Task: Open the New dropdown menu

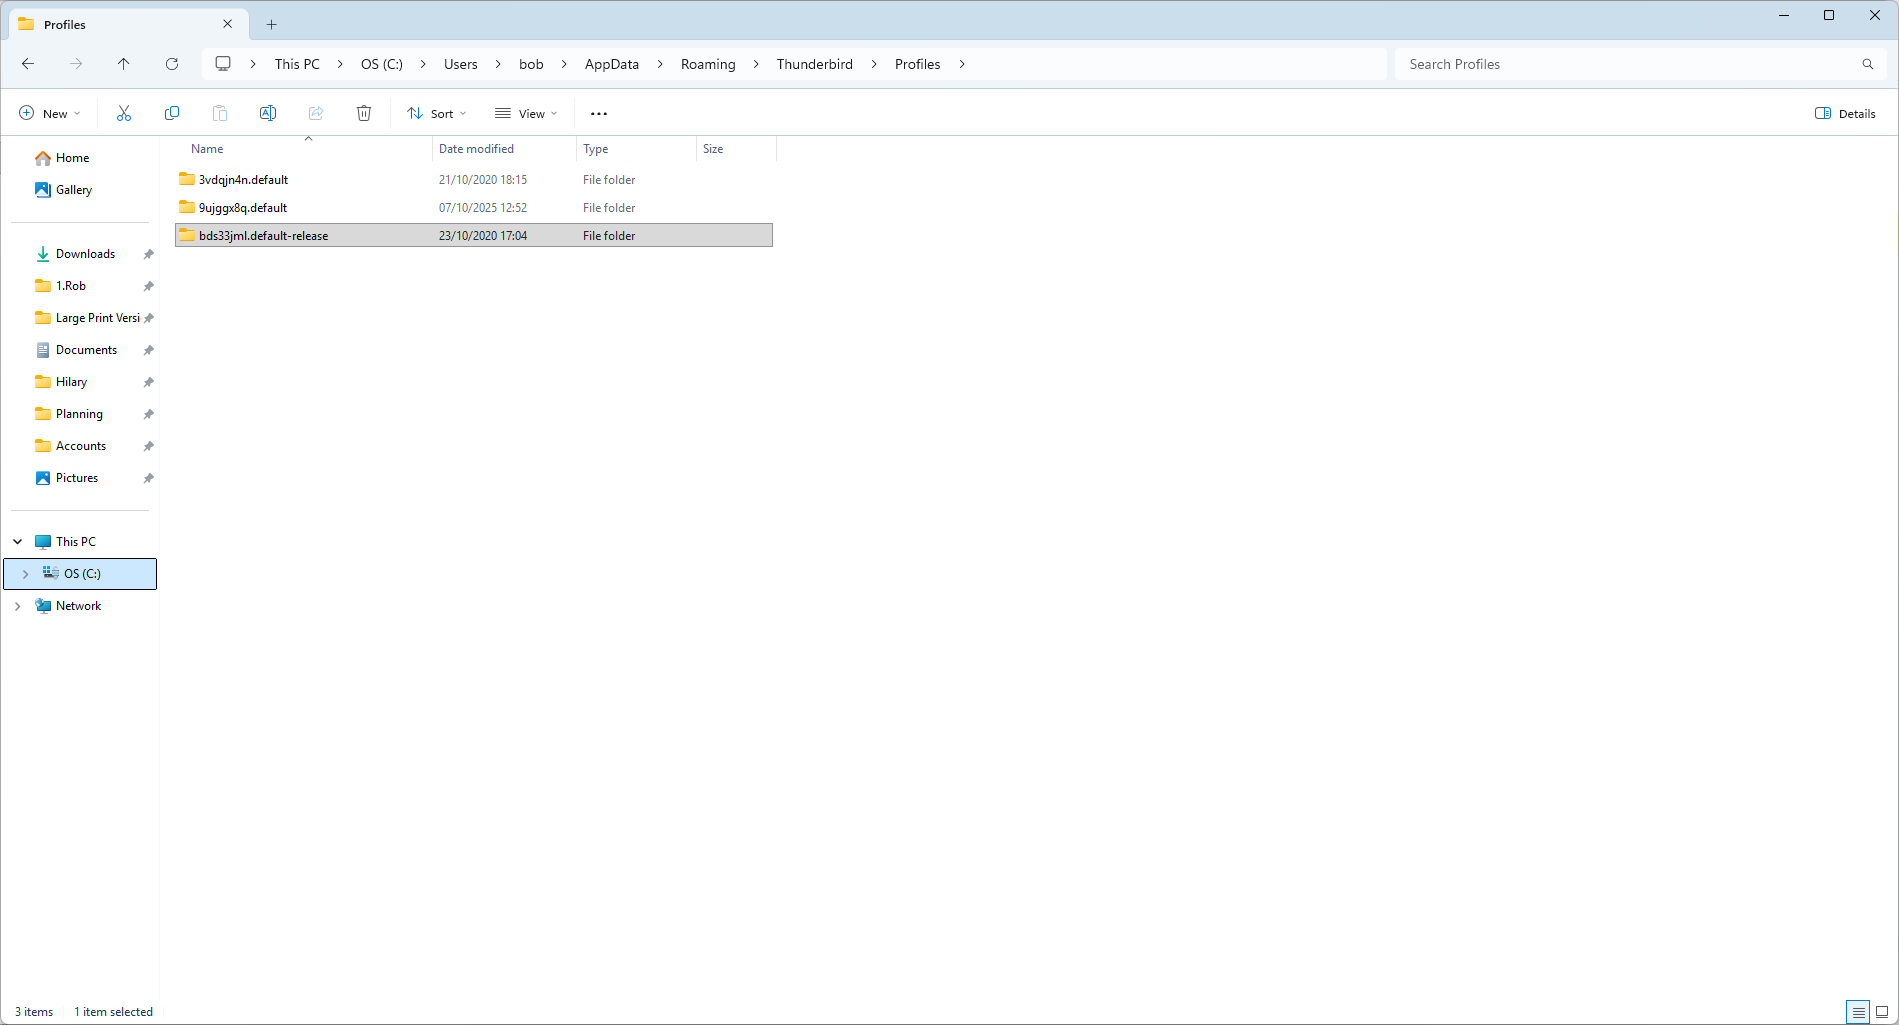Action: tap(50, 114)
